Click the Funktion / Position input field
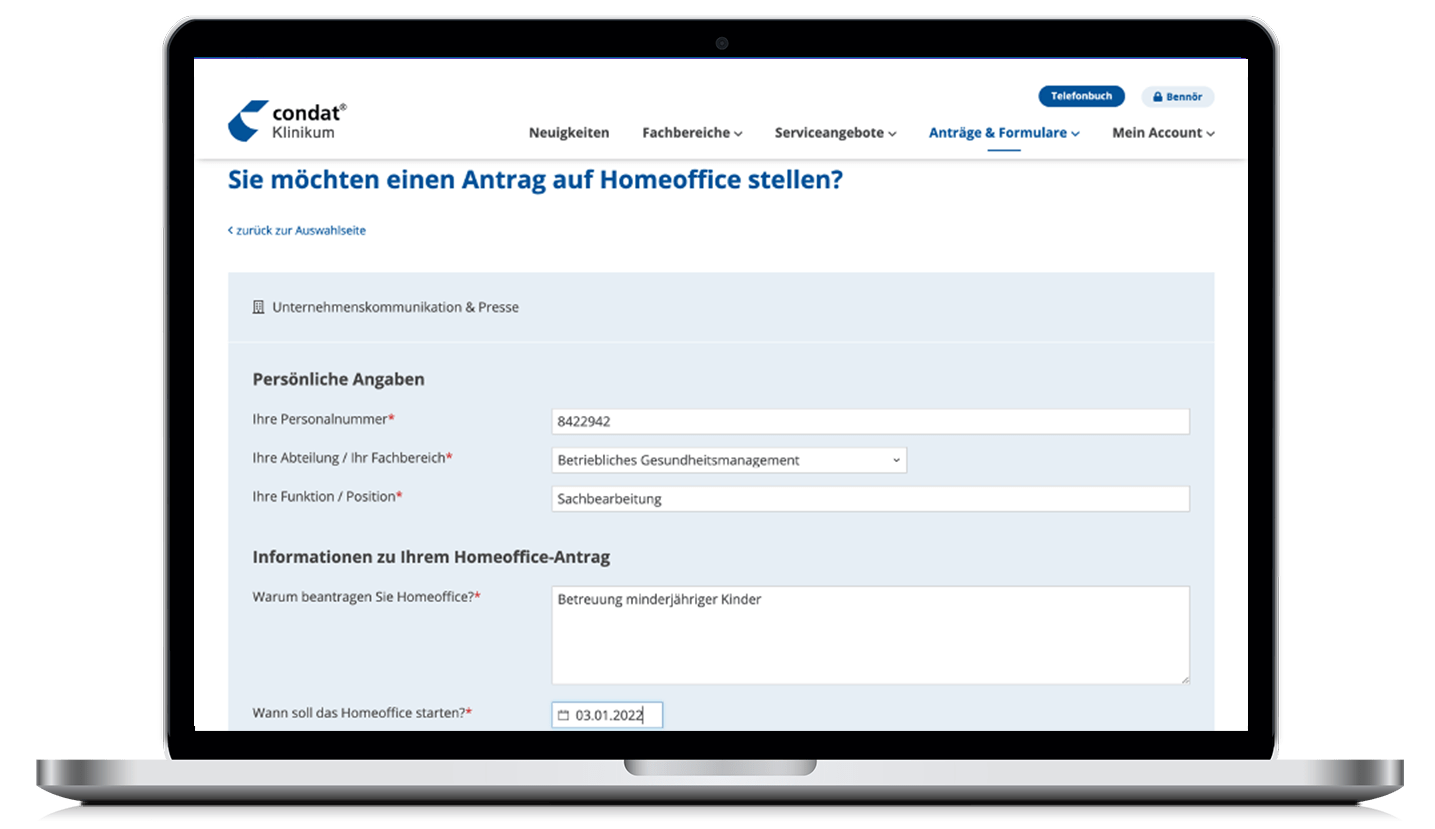 (x=870, y=498)
